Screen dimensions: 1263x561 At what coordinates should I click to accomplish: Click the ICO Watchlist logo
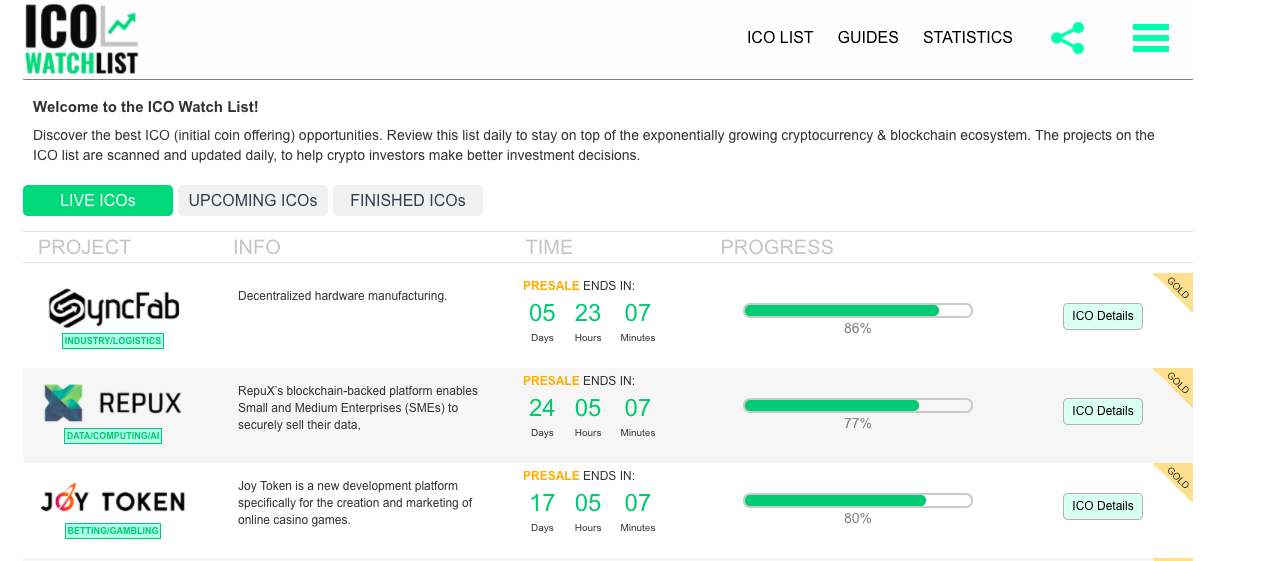point(81,38)
